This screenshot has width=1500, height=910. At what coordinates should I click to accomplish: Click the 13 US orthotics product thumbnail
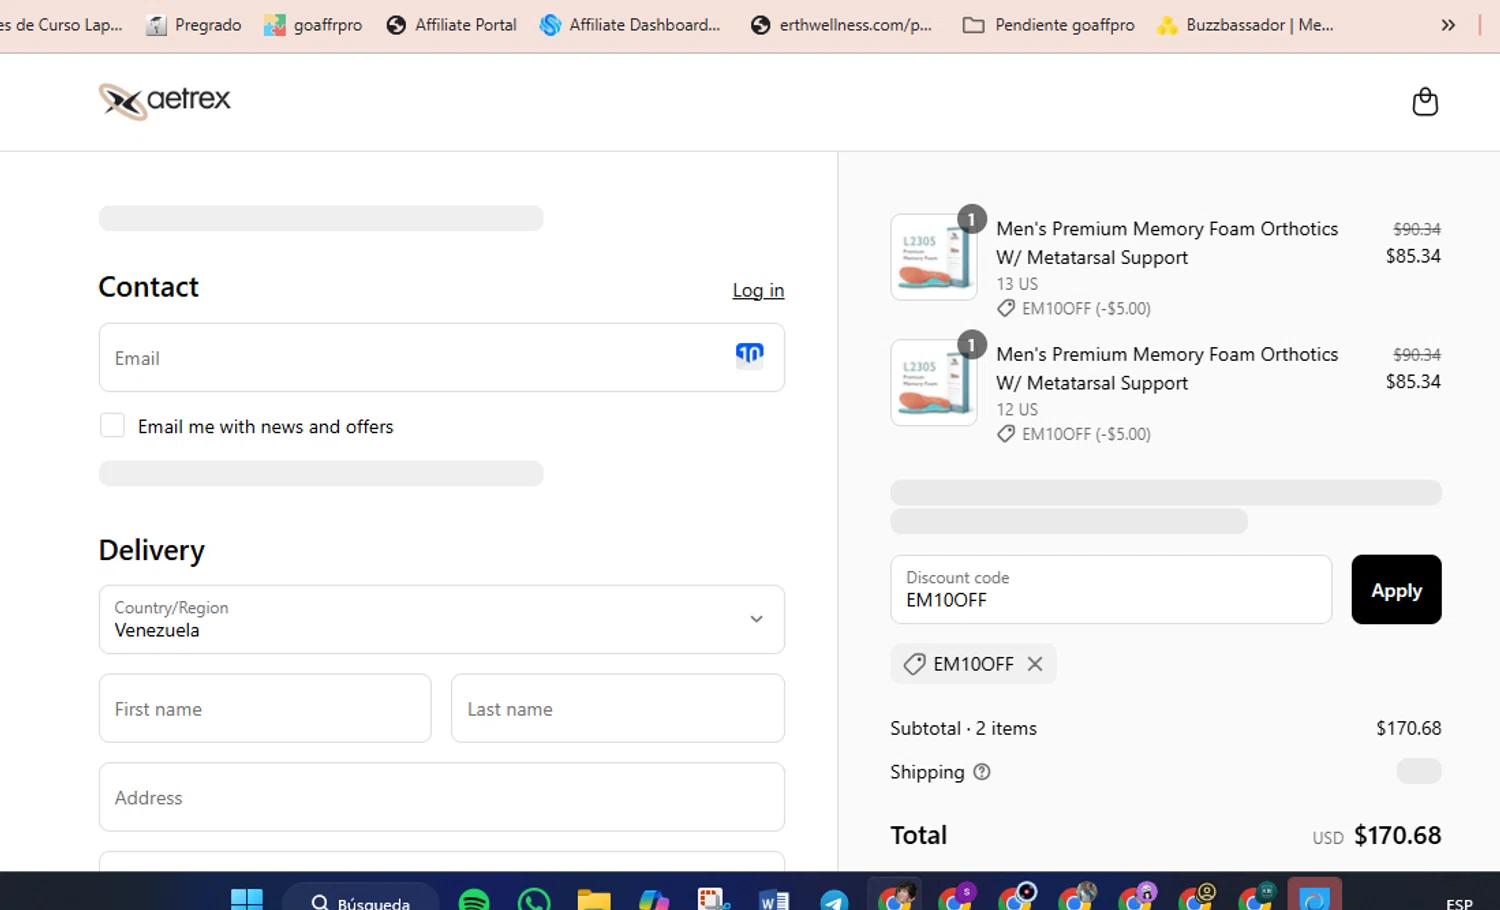tap(934, 257)
